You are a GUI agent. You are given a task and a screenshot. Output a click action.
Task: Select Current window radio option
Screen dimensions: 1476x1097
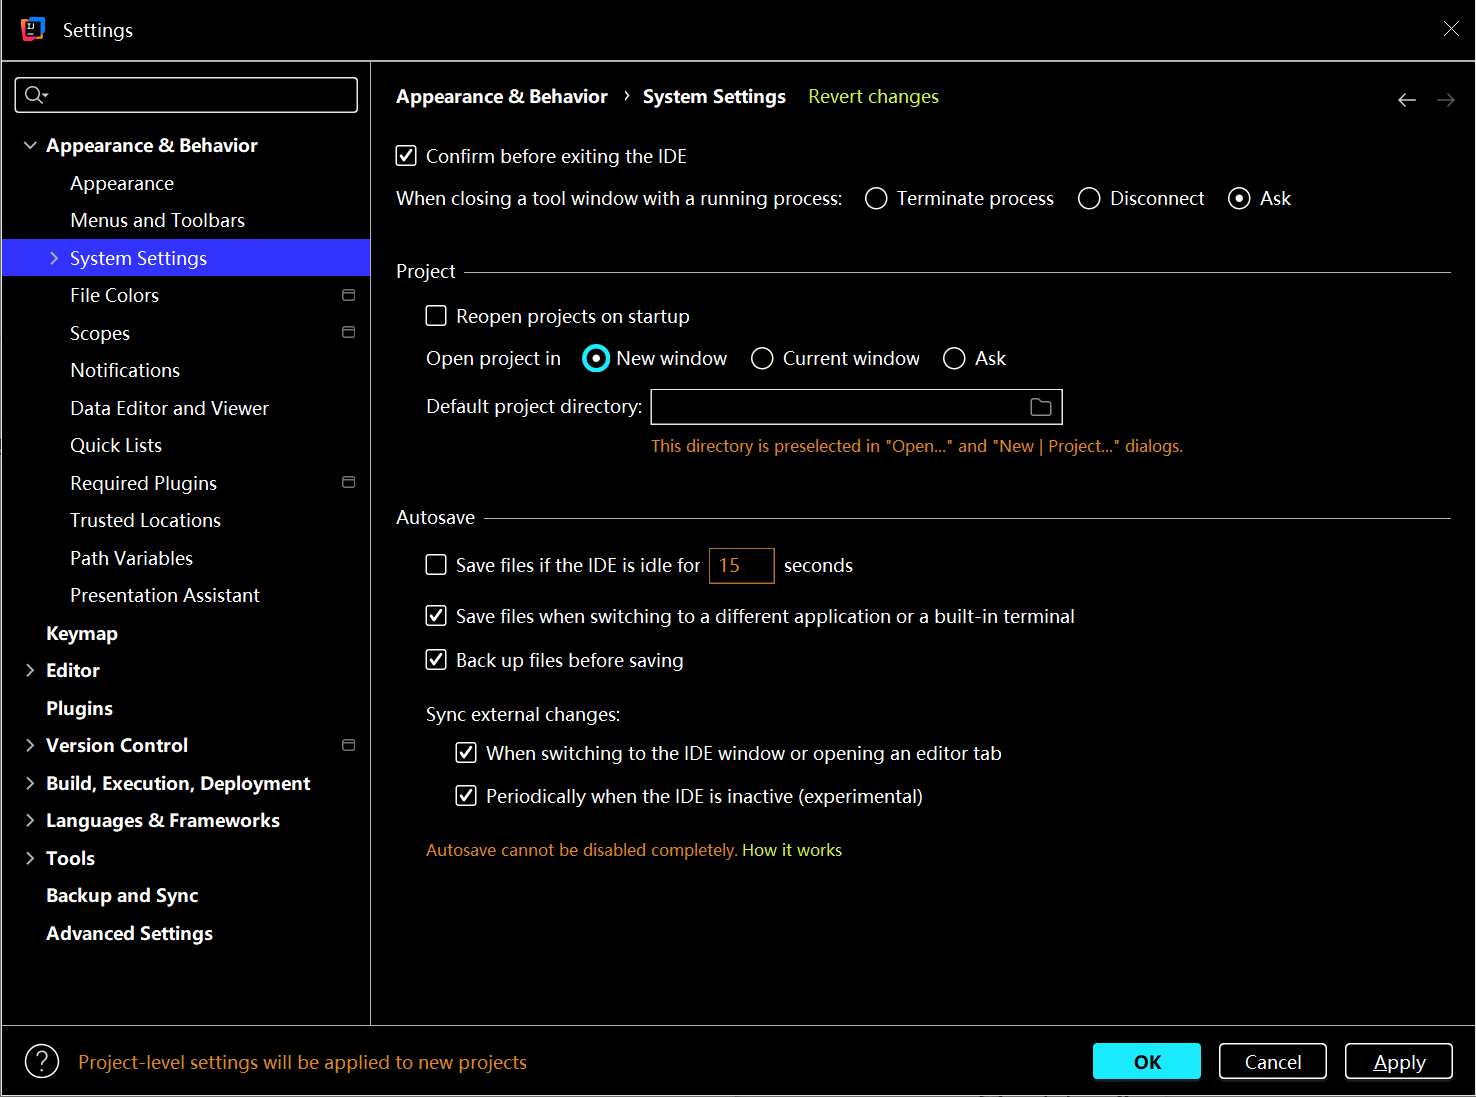point(762,359)
